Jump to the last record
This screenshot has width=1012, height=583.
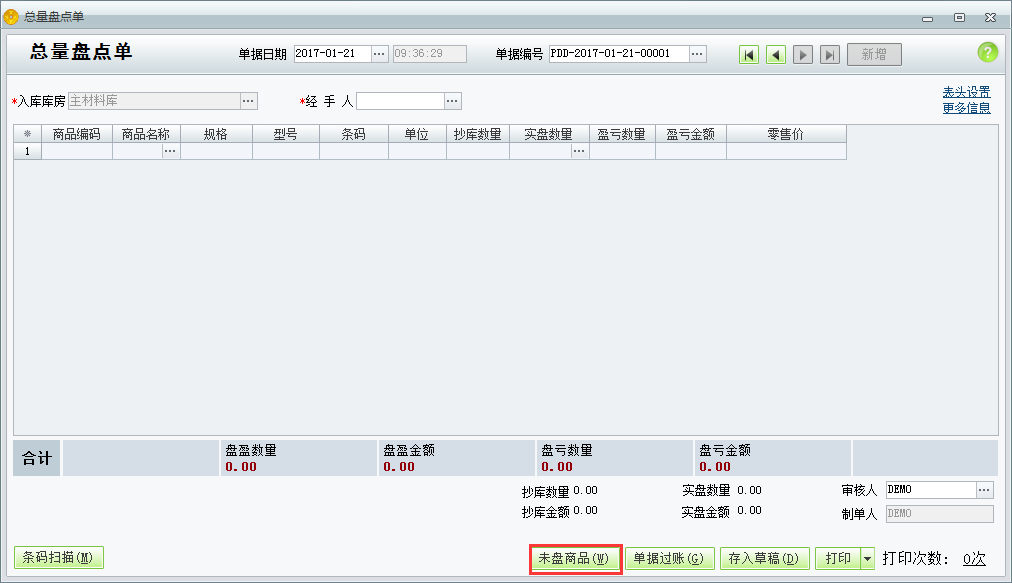[829, 54]
